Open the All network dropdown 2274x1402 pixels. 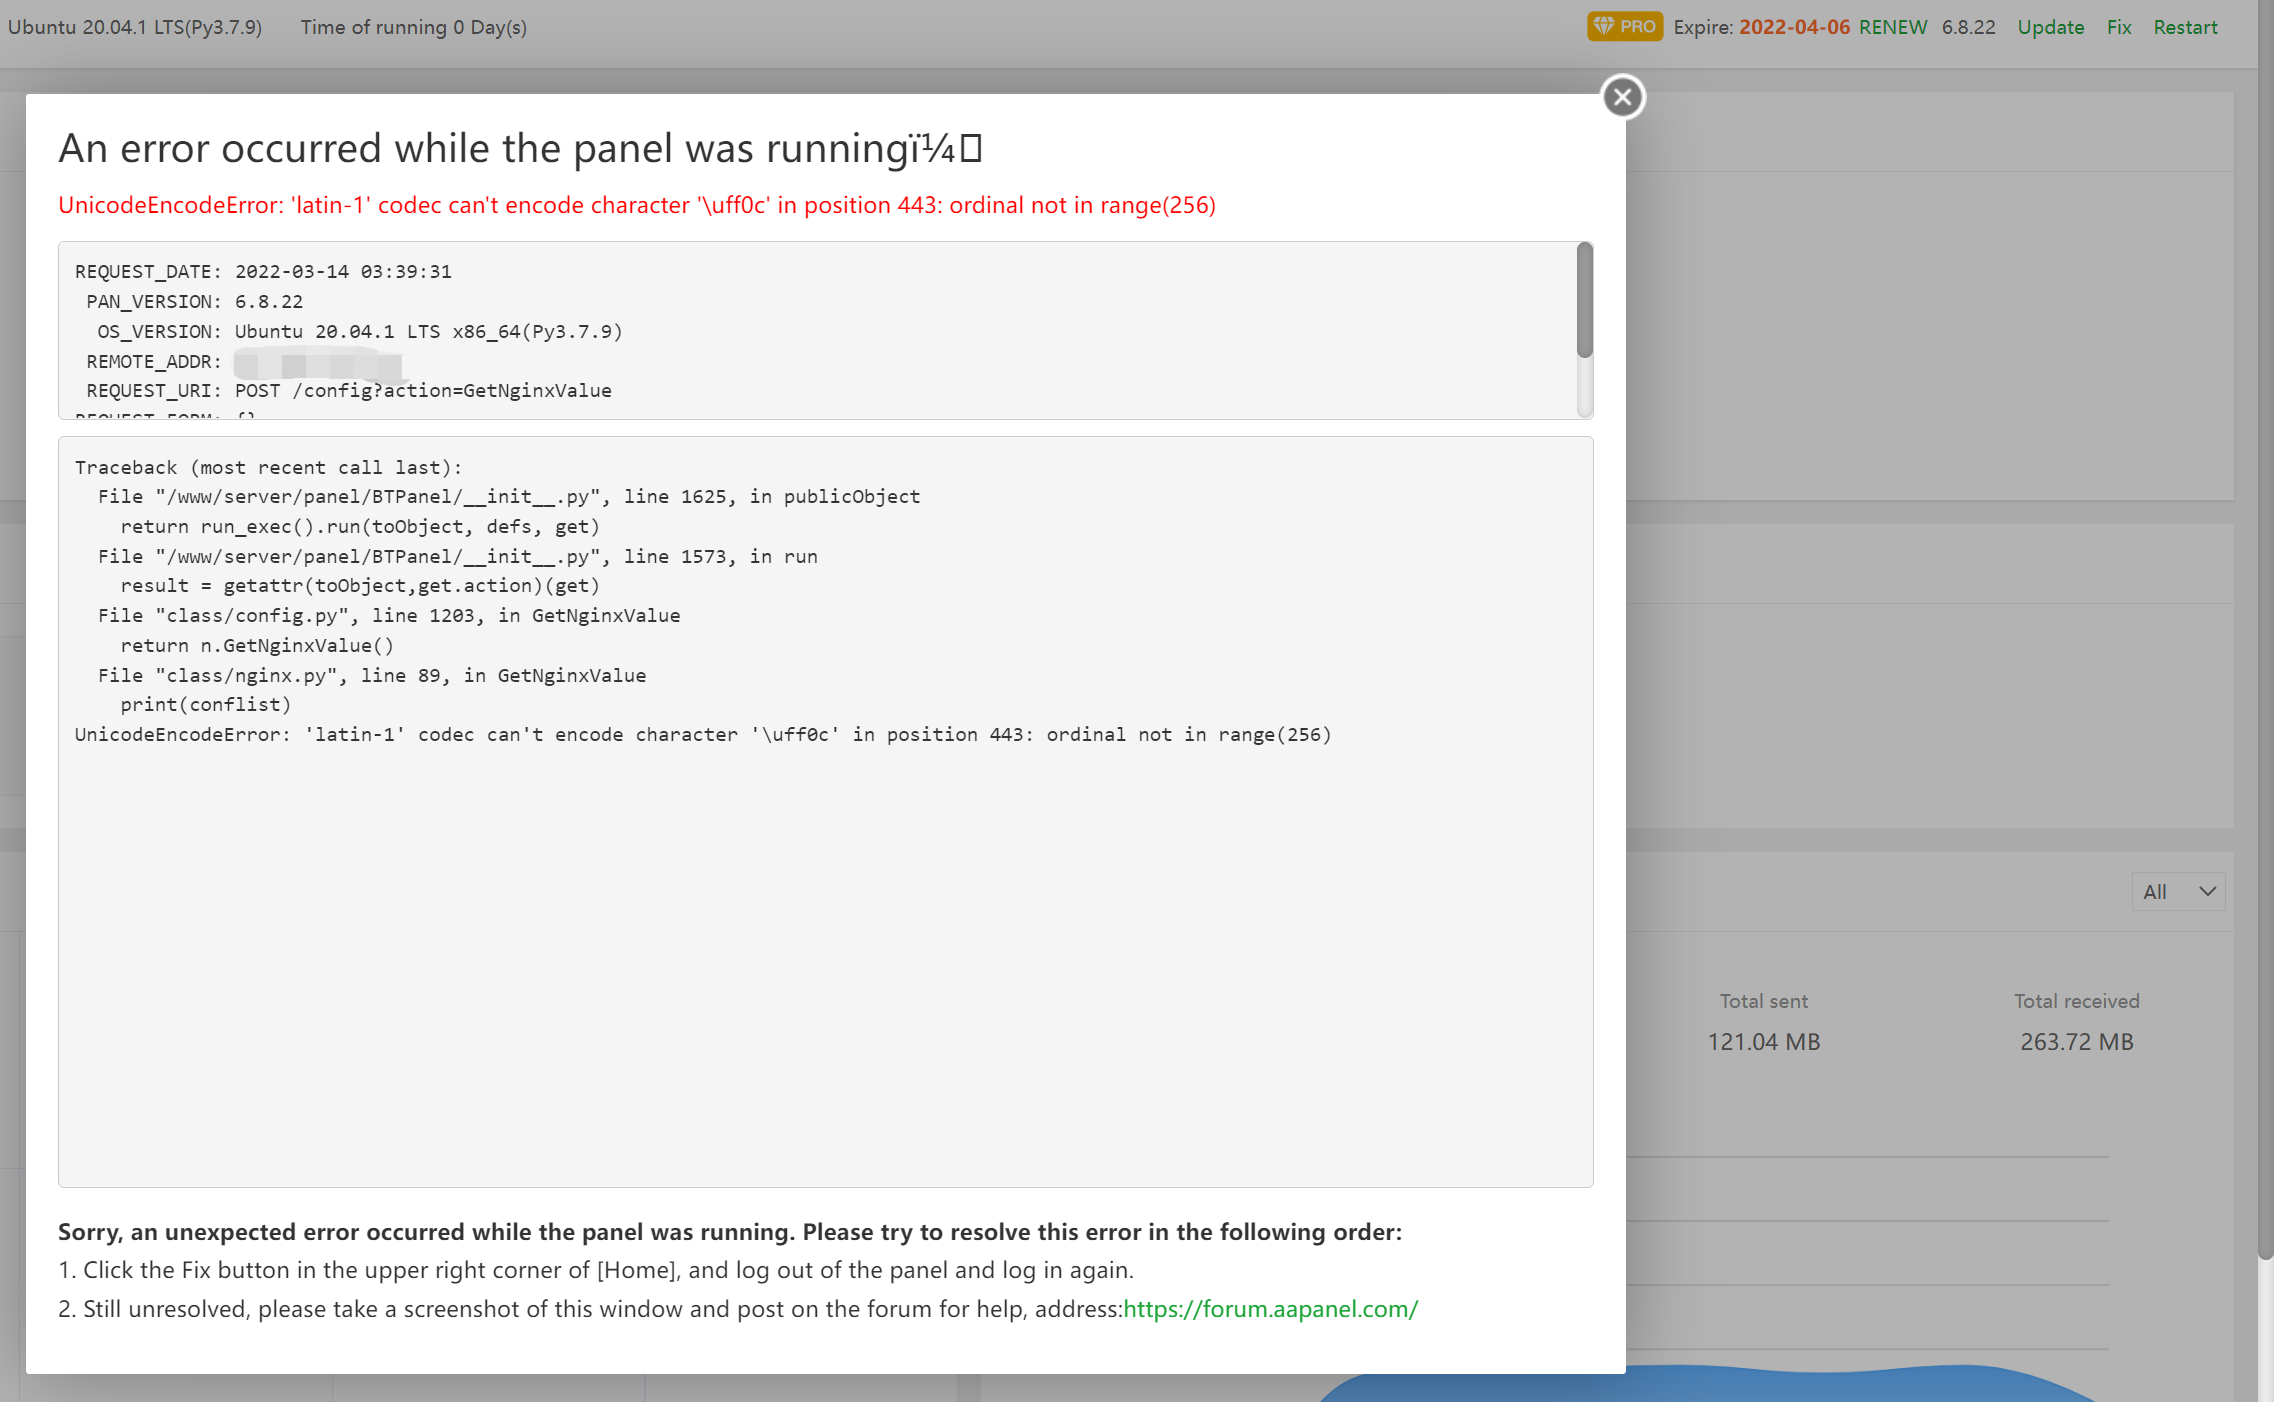point(2178,892)
